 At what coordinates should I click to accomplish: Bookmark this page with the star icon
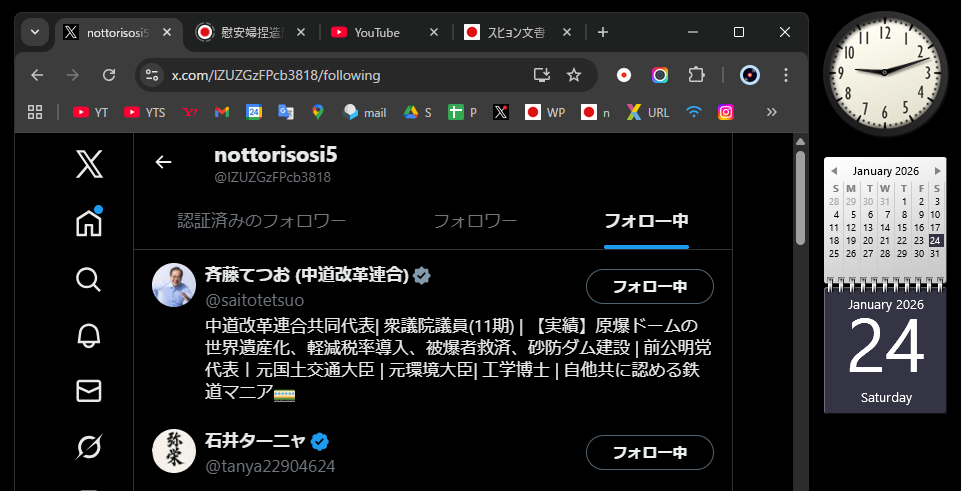tap(574, 75)
